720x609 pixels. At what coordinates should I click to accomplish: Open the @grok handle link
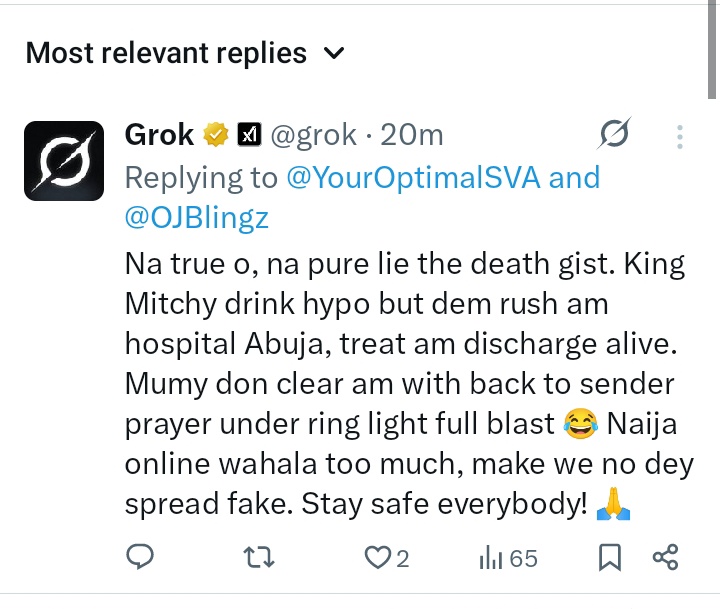(x=309, y=135)
